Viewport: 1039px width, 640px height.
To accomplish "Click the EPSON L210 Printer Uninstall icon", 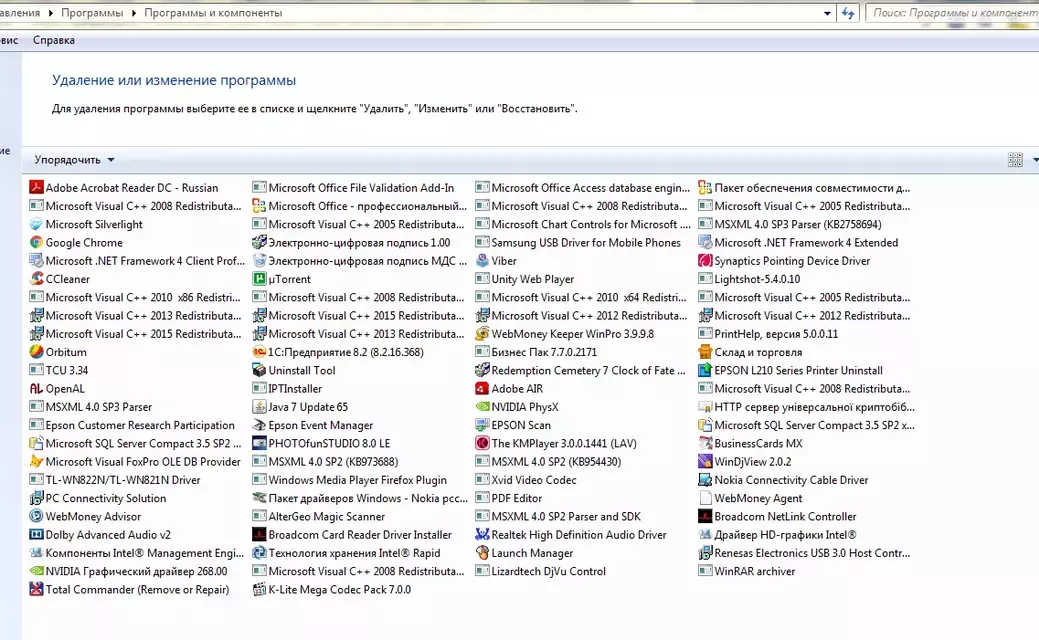I will [705, 370].
